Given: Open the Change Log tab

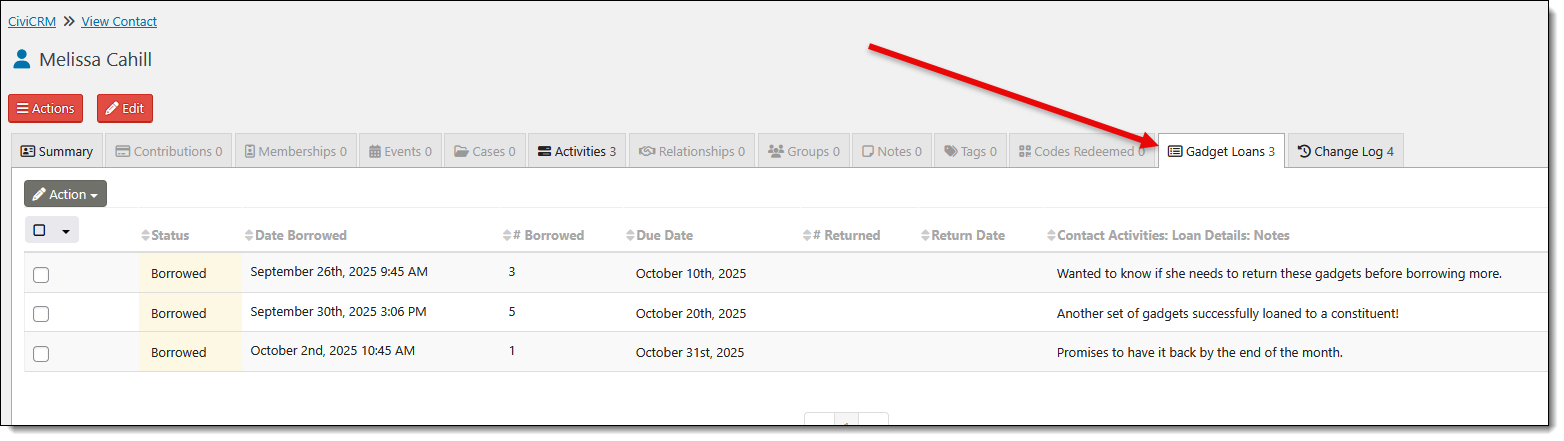Looking at the screenshot, I should click(x=1345, y=152).
